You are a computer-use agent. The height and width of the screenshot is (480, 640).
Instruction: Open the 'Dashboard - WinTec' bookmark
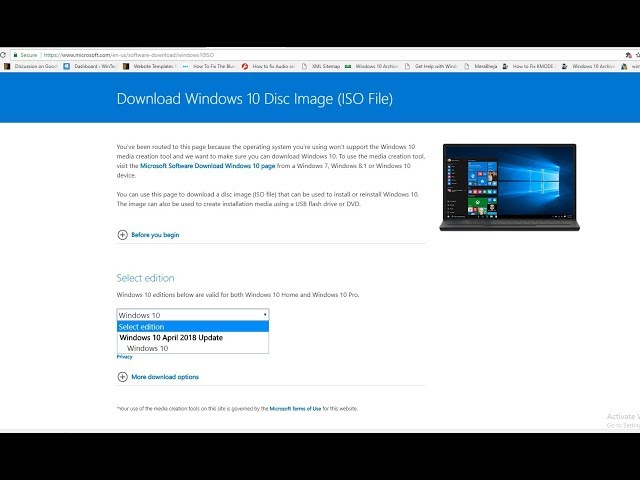click(90, 66)
